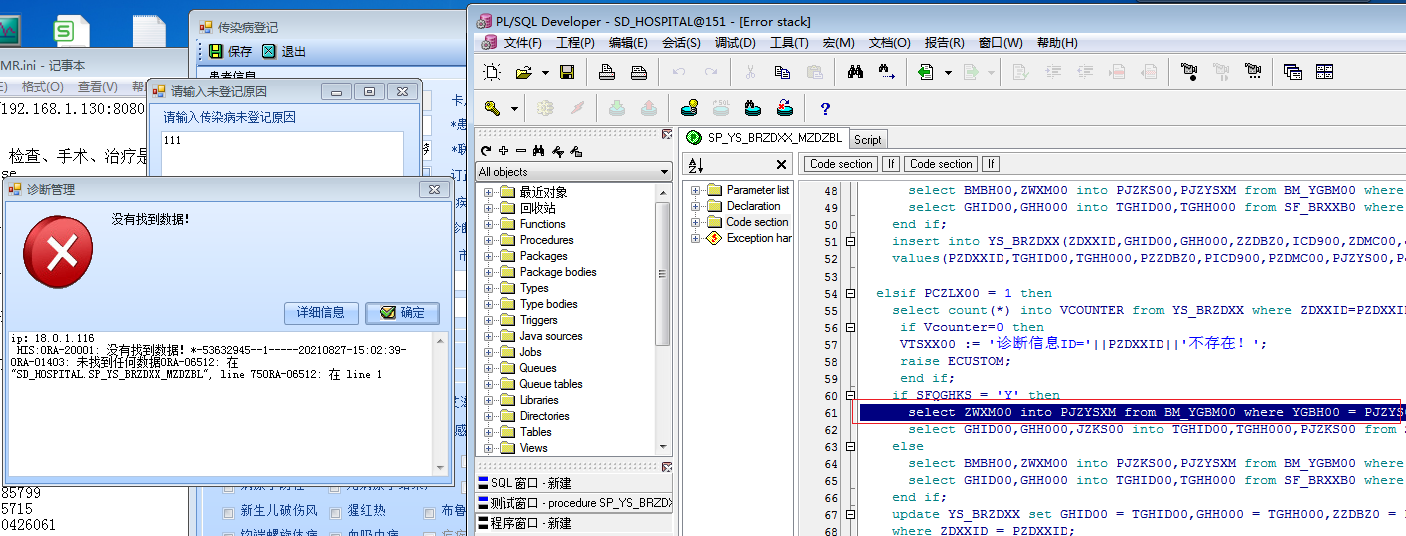
Task: Click the 详细信息 button
Action: [x=321, y=313]
